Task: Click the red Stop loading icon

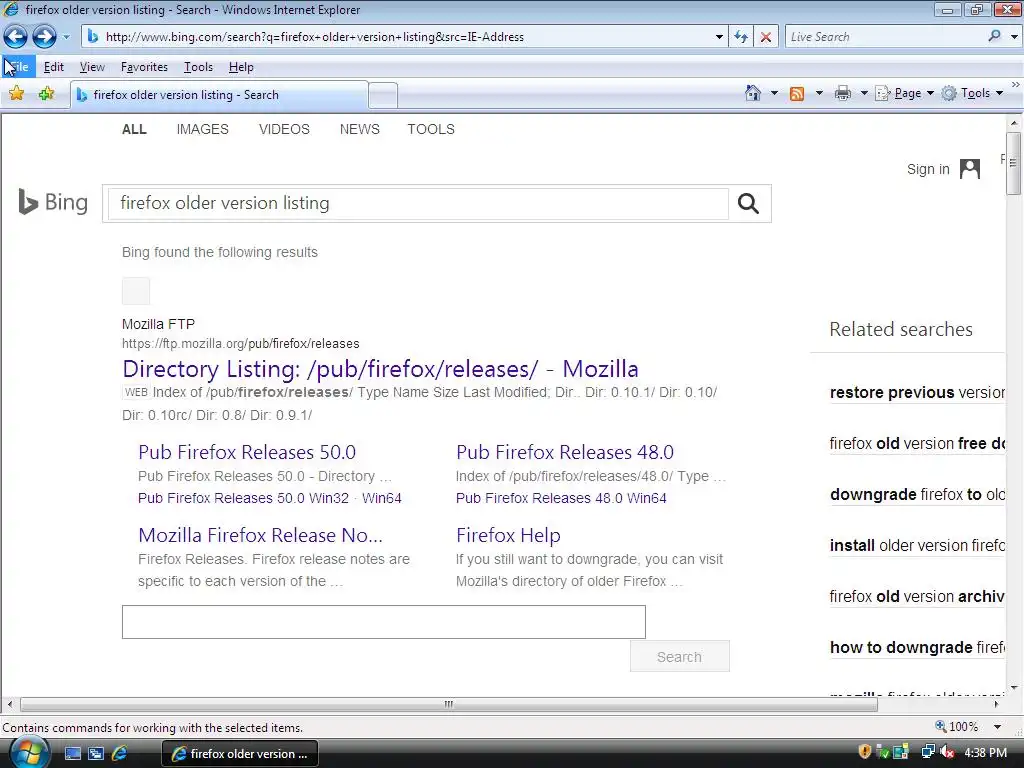Action: point(765,37)
